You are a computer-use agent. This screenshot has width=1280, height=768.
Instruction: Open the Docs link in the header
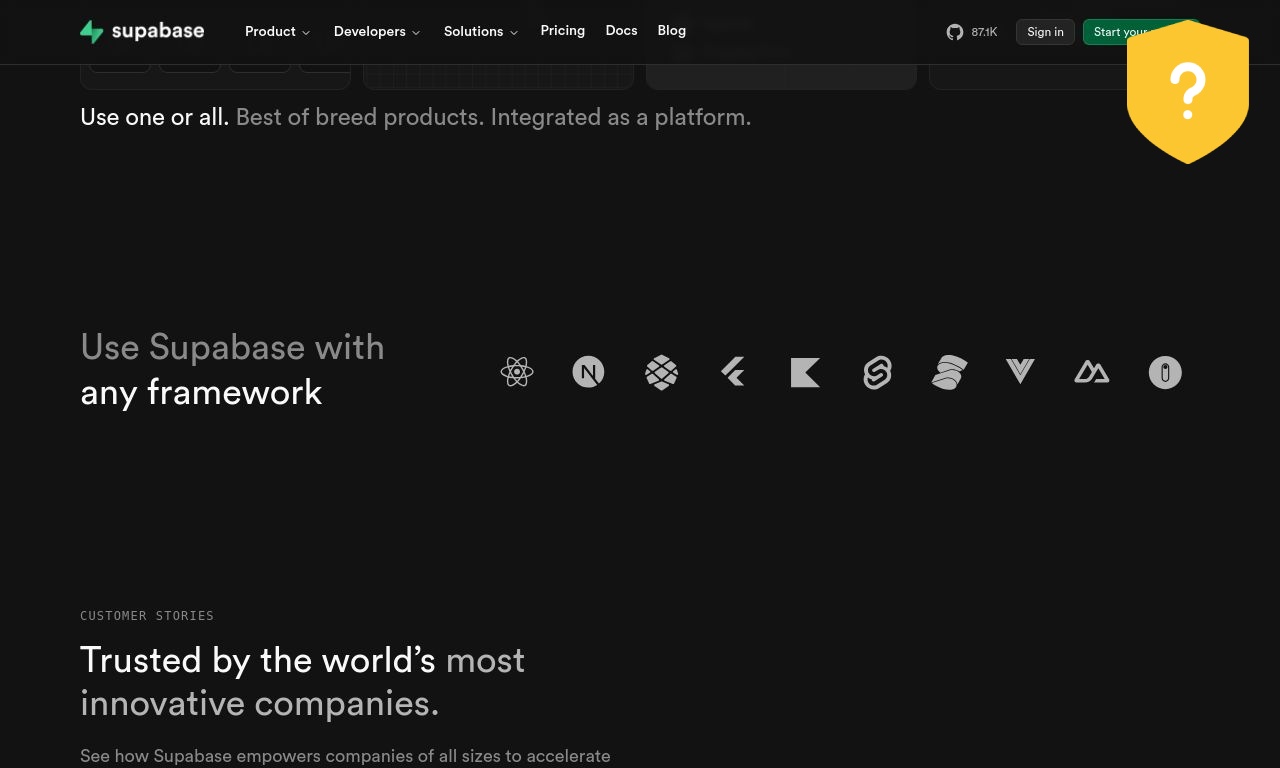(621, 31)
